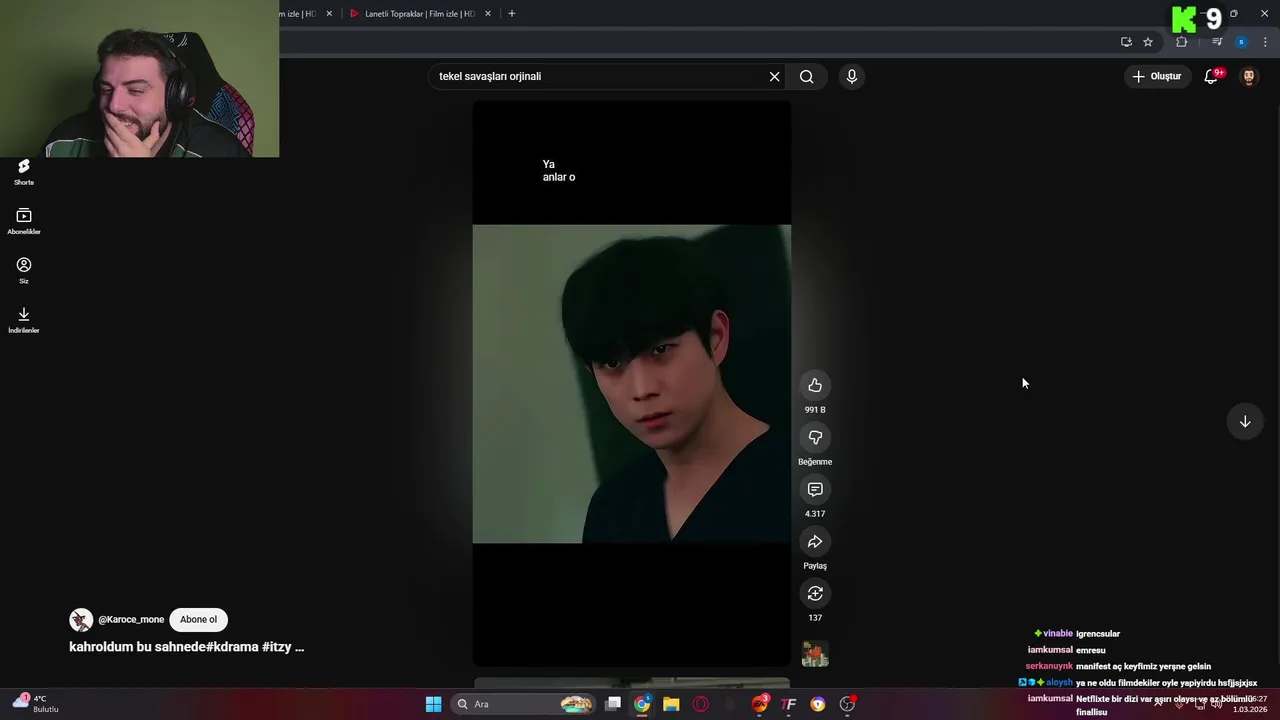Viewport: 1280px width, 720px height.
Task: Open the Oluştur create menu
Action: pos(1157,77)
